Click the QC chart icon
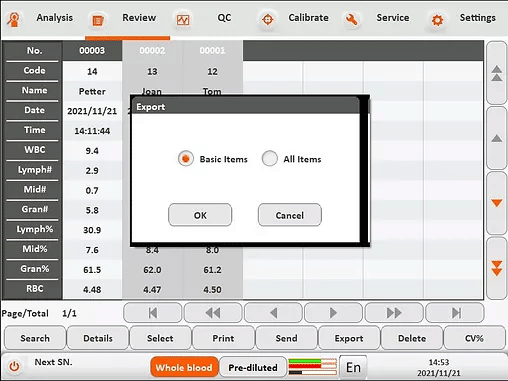 [x=183, y=20]
